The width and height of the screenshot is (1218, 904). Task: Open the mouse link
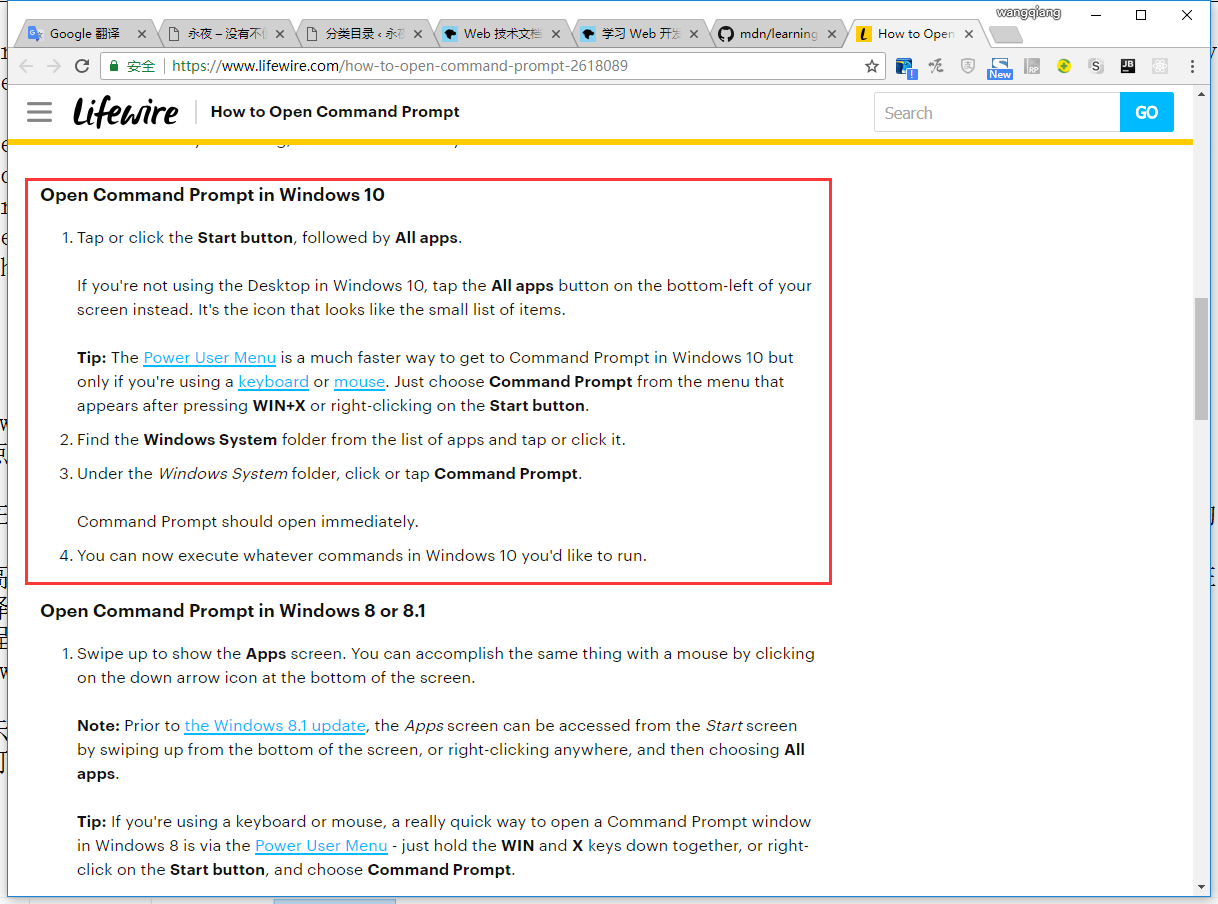click(359, 382)
